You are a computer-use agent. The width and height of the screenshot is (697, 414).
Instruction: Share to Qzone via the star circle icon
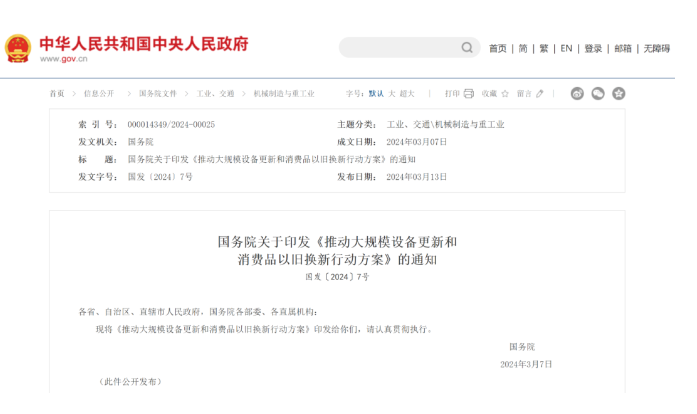coord(619,94)
